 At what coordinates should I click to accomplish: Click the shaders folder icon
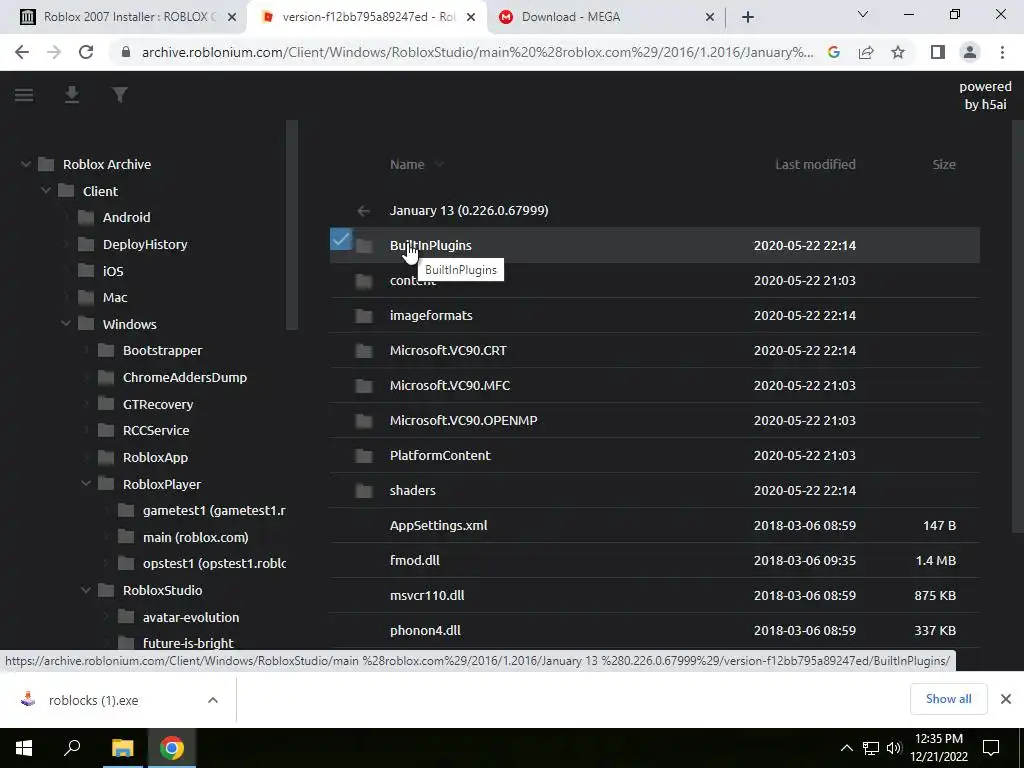coord(364,491)
